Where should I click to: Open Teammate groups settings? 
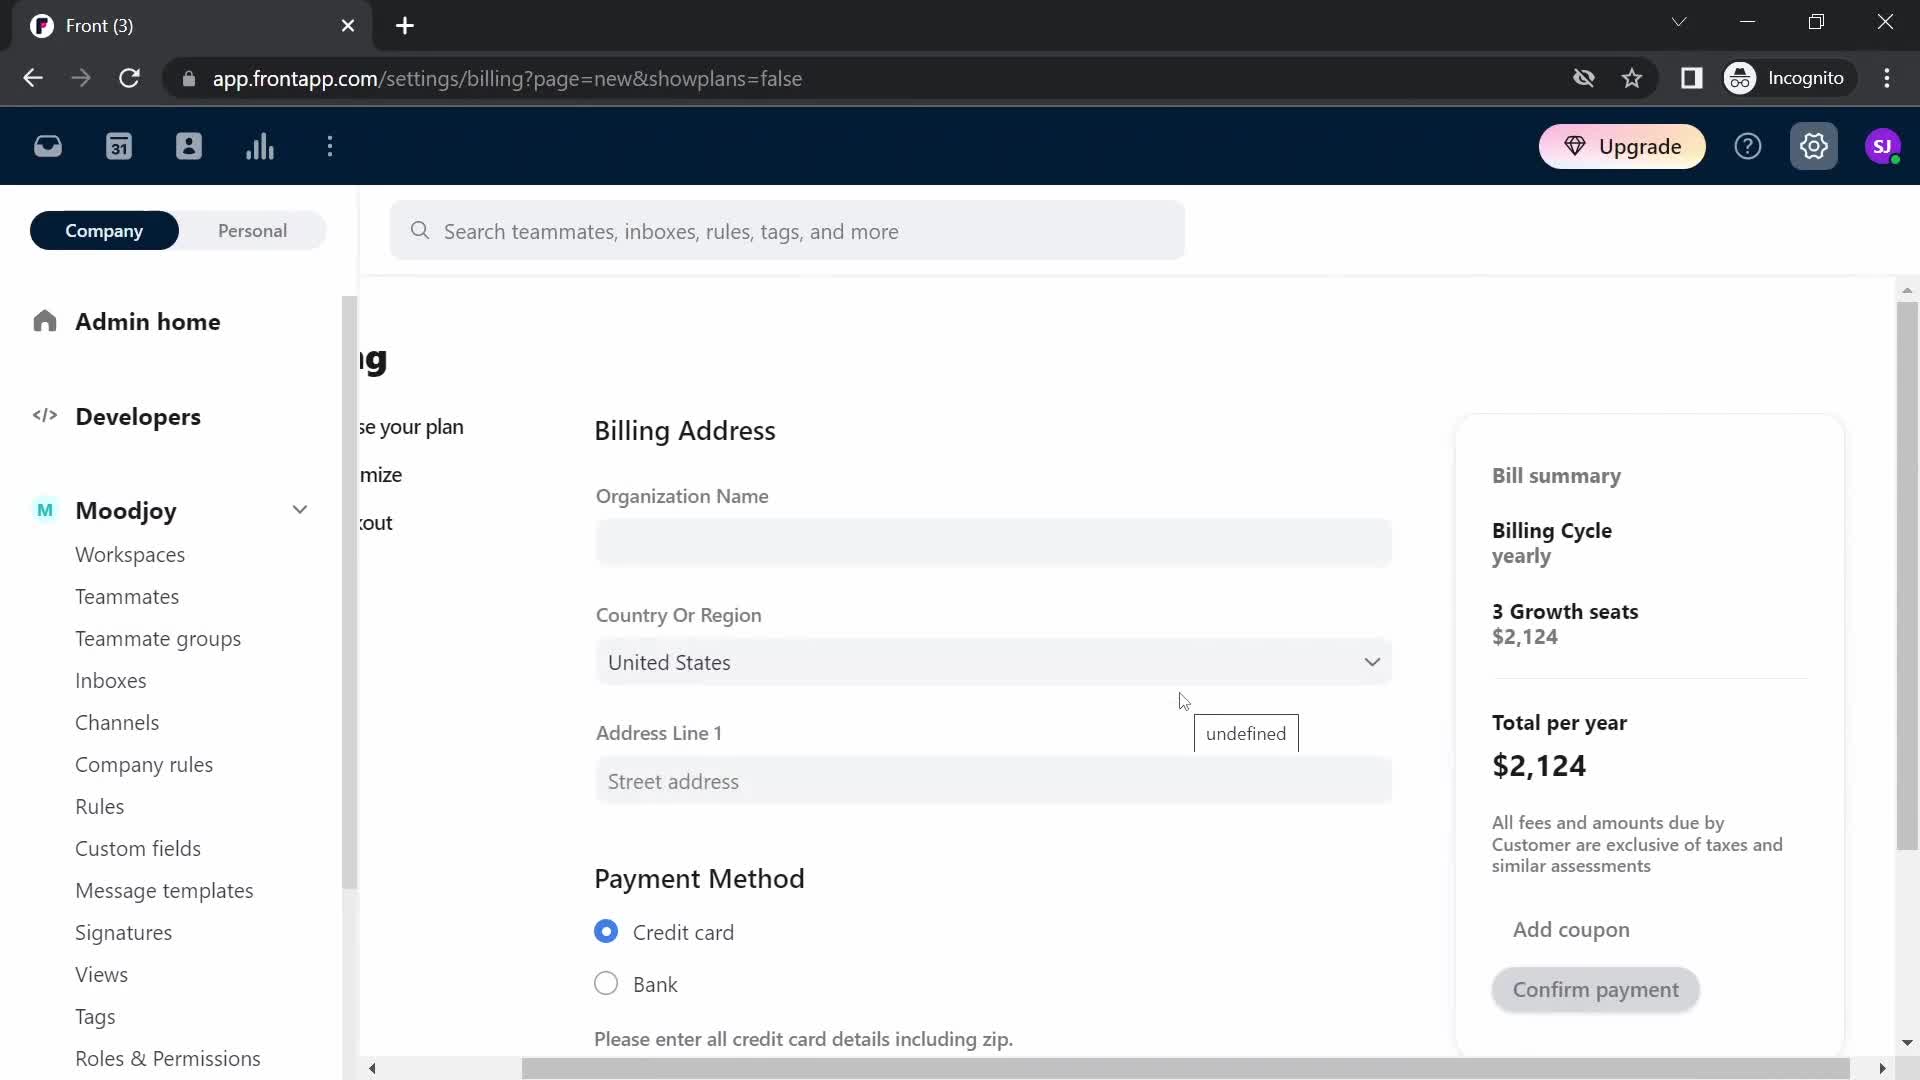pos(158,639)
